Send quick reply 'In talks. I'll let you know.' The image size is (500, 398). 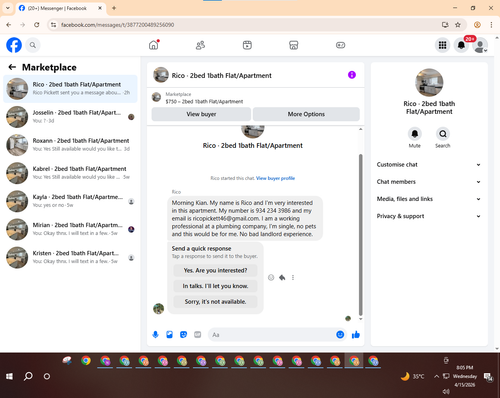click(215, 286)
